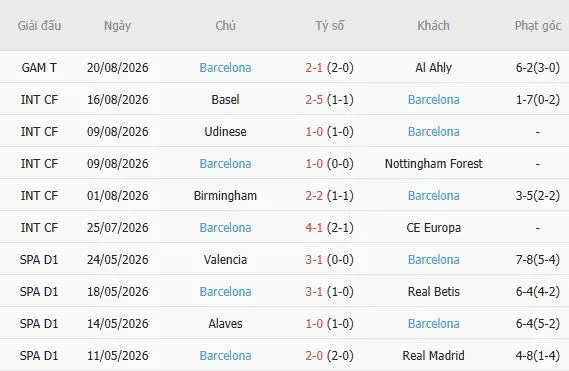
Task: Click the Giải đấu column header
Action: [x=39, y=26]
